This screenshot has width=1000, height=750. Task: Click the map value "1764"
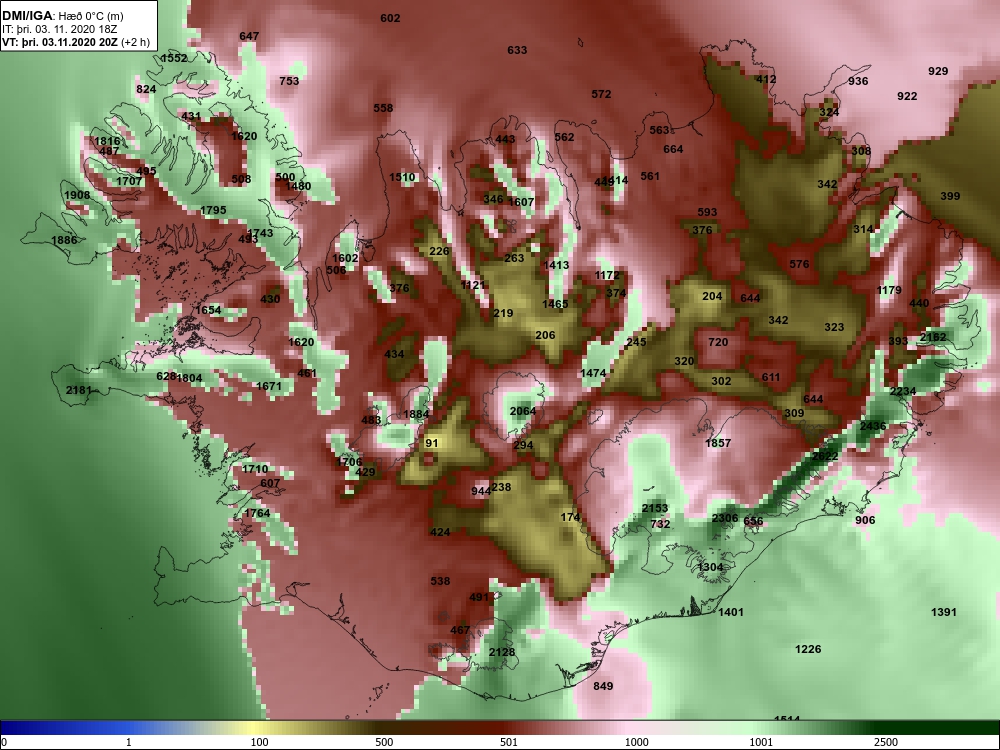click(258, 513)
